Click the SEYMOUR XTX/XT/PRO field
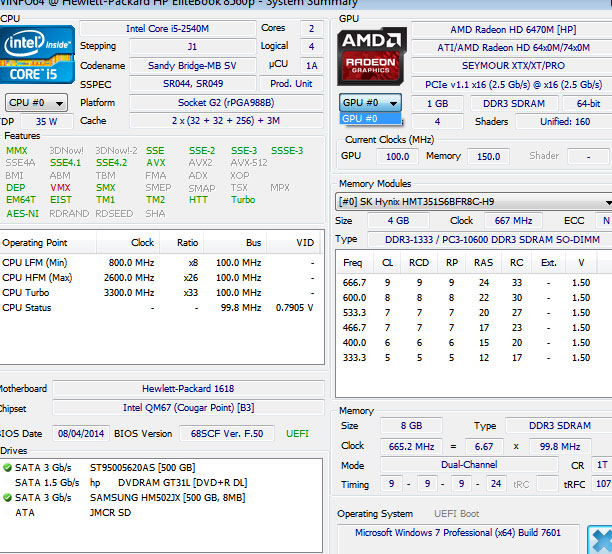 (x=513, y=66)
